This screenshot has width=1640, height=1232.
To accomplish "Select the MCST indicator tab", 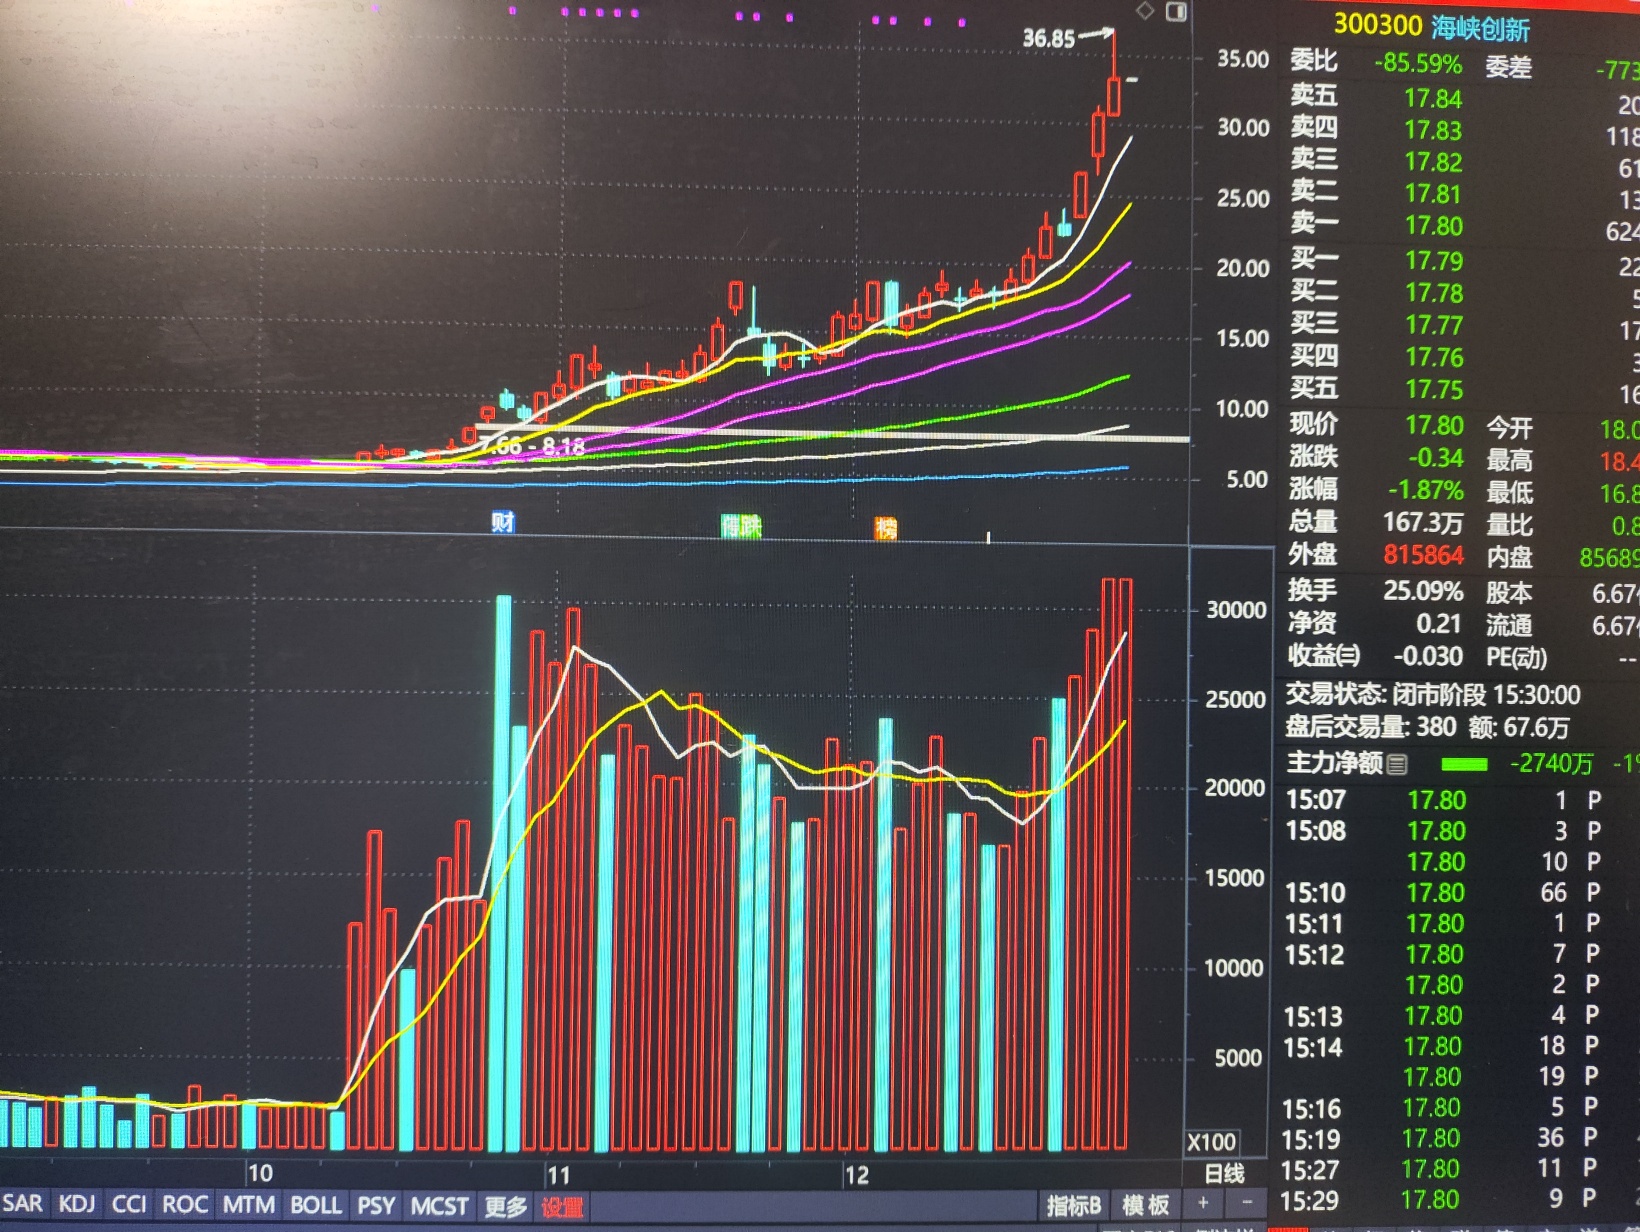I will (x=439, y=1207).
